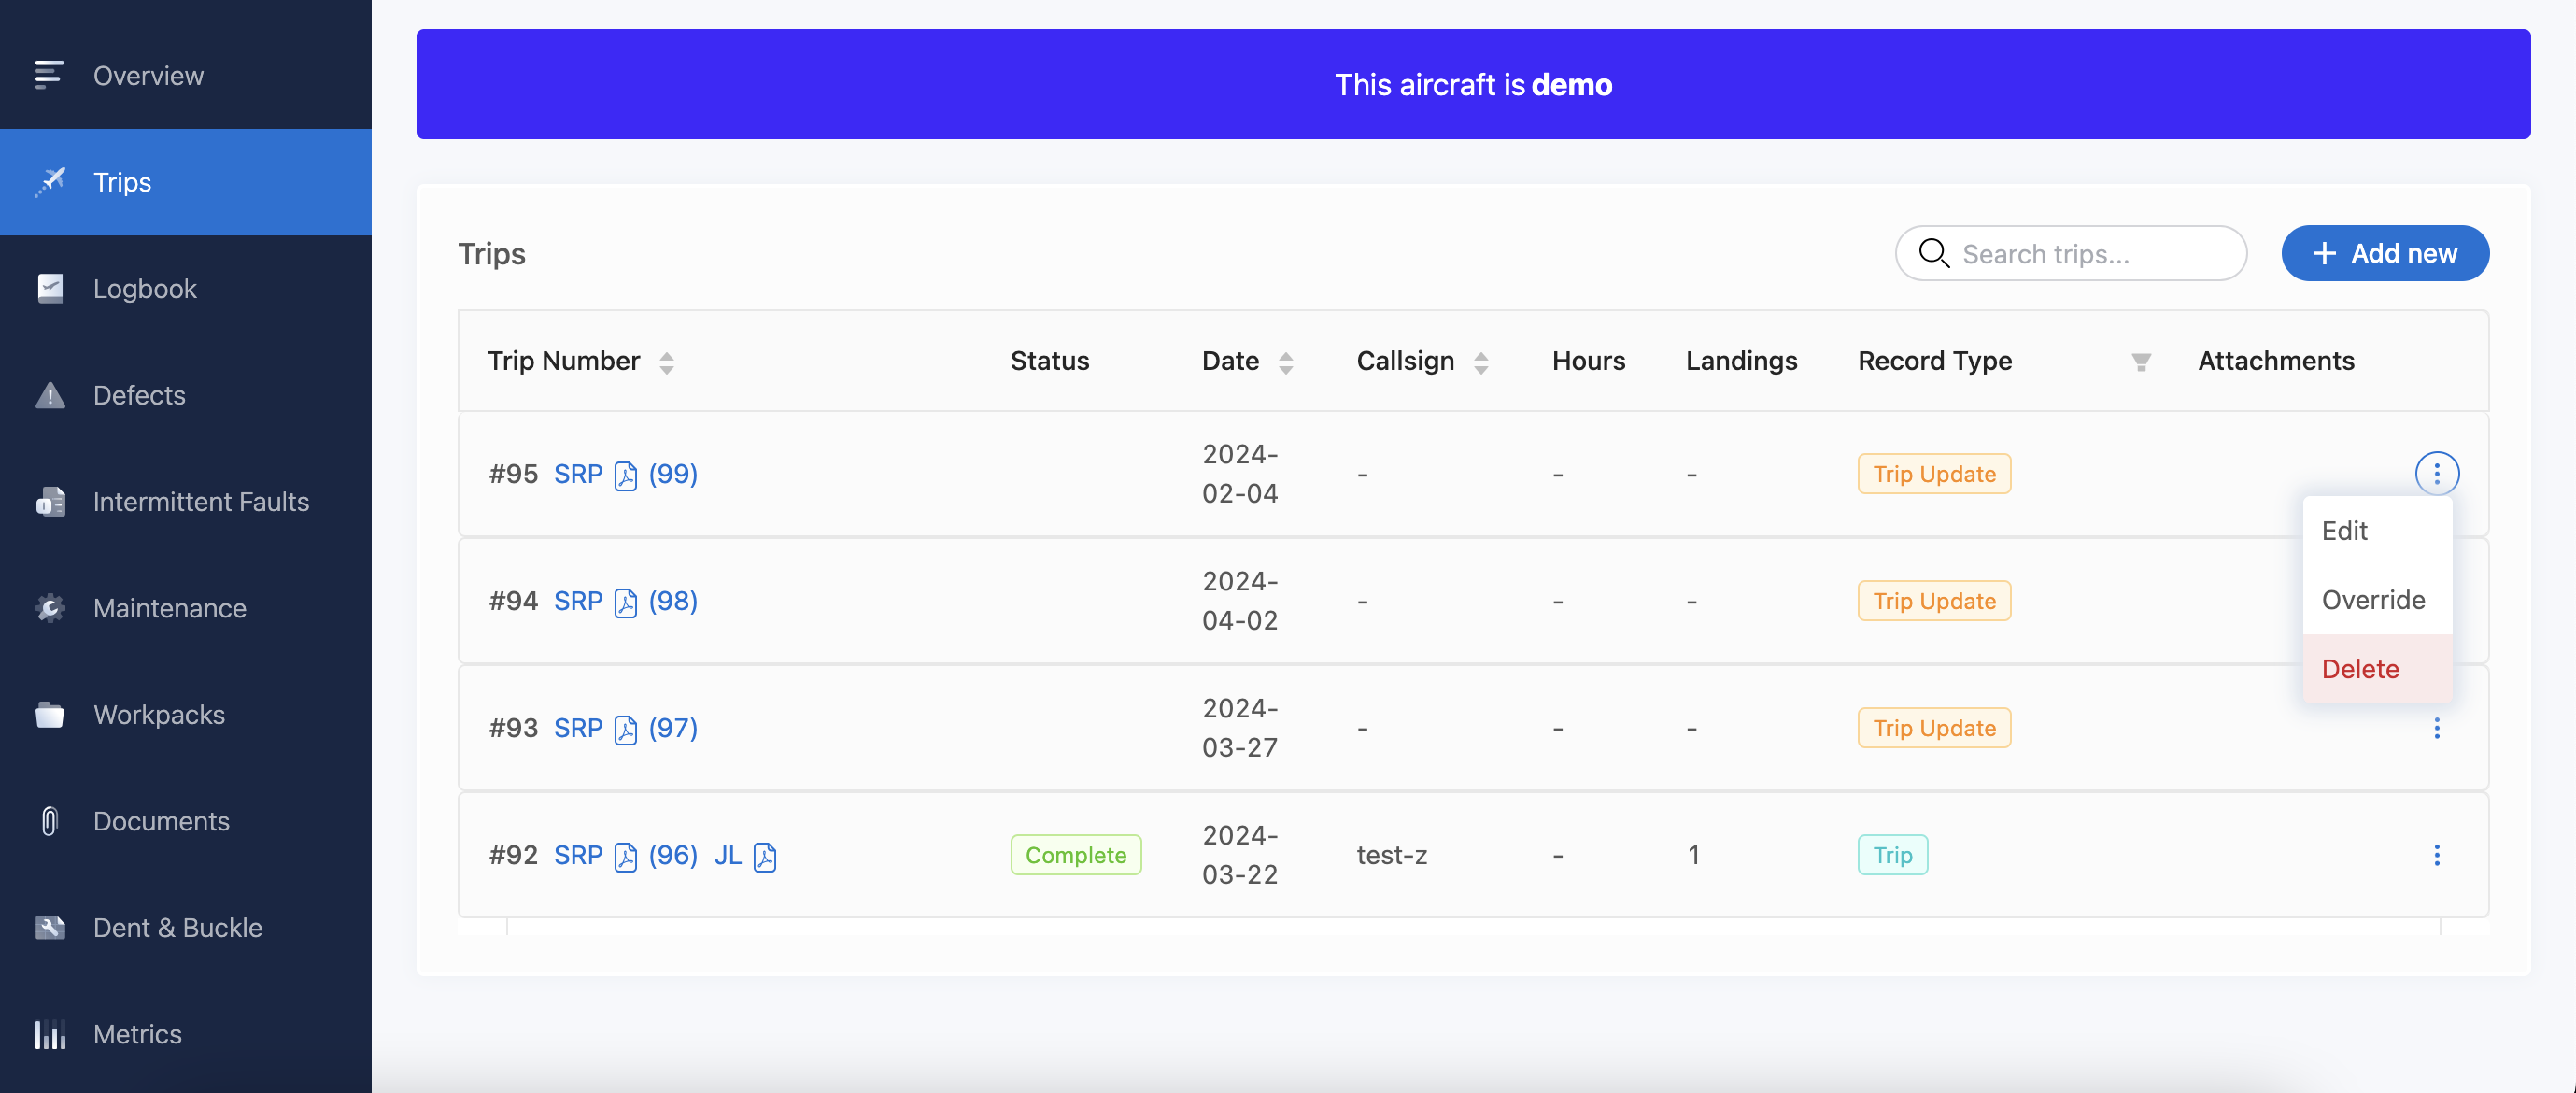Choose Delete from the context menu
The height and width of the screenshot is (1093, 2576).
tap(2376, 668)
